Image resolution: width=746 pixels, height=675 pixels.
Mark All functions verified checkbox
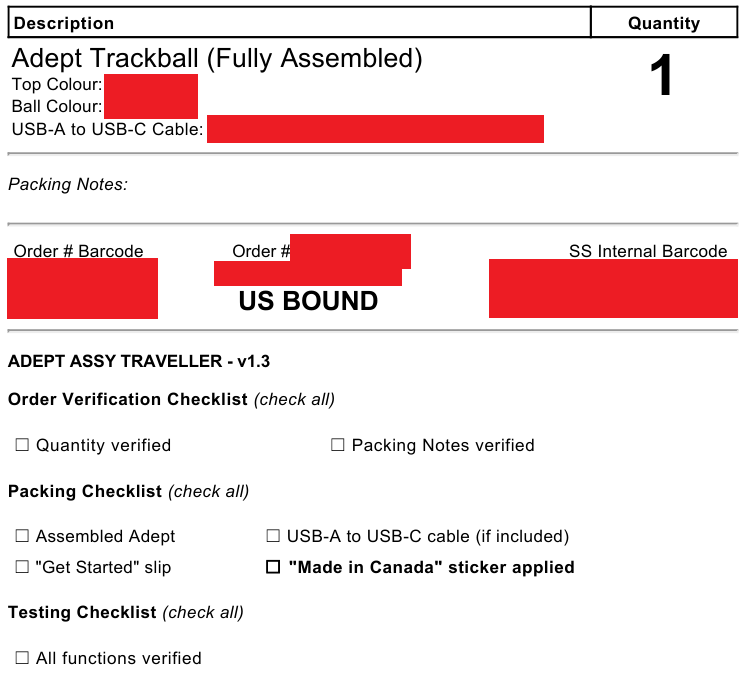point(22,658)
